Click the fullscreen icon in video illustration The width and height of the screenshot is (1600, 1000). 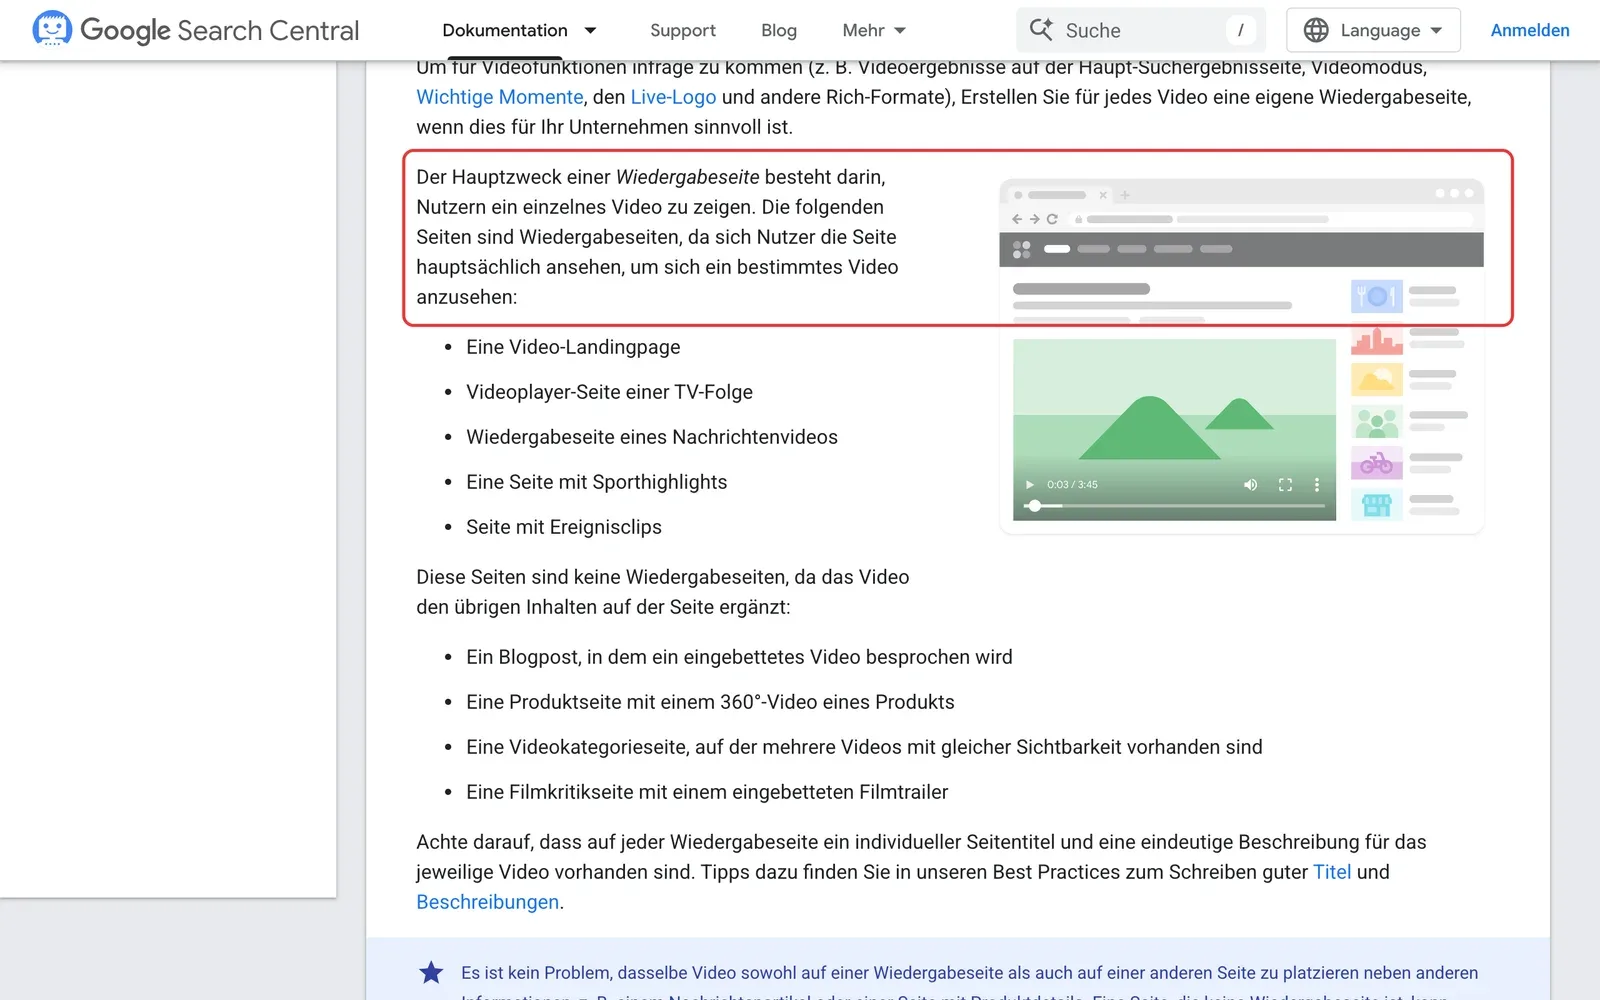(1285, 485)
